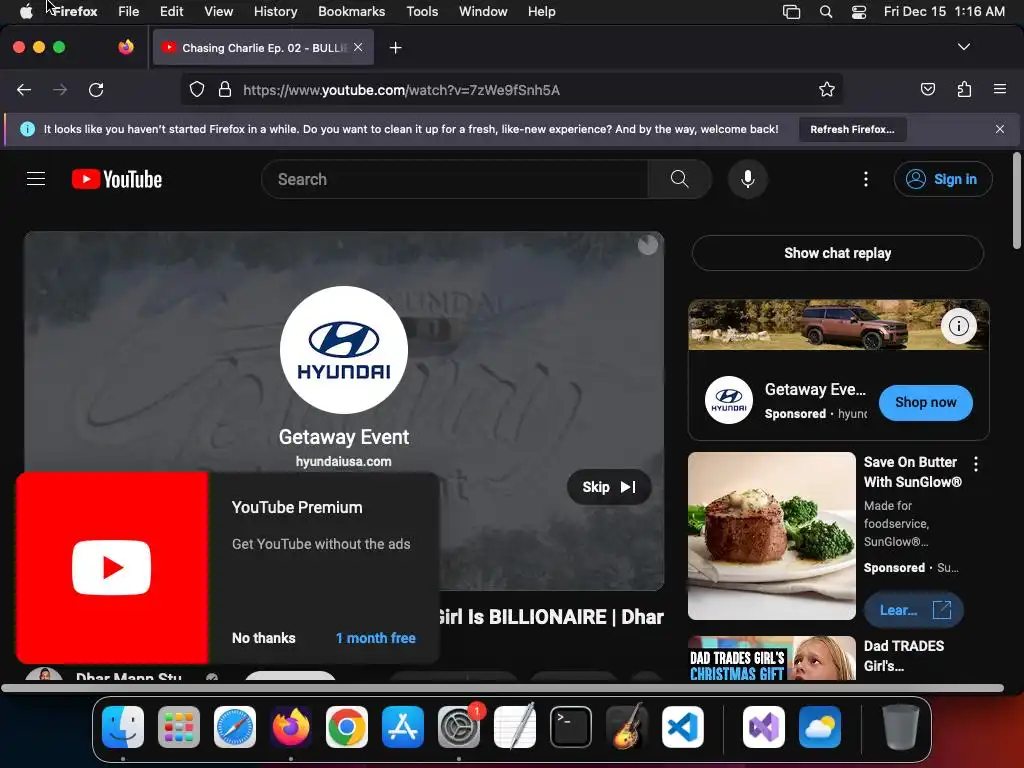Open options for SunGlow butter ad
Image resolution: width=1024 pixels, height=768 pixels.
tap(976, 464)
